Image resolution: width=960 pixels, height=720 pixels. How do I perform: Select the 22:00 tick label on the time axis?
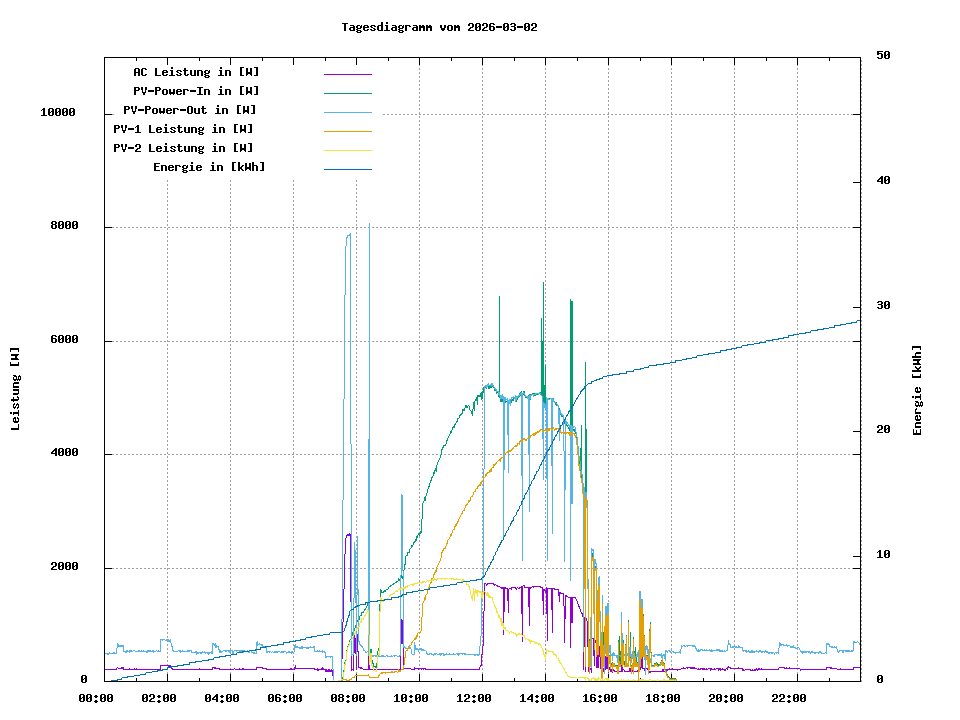[x=789, y=698]
